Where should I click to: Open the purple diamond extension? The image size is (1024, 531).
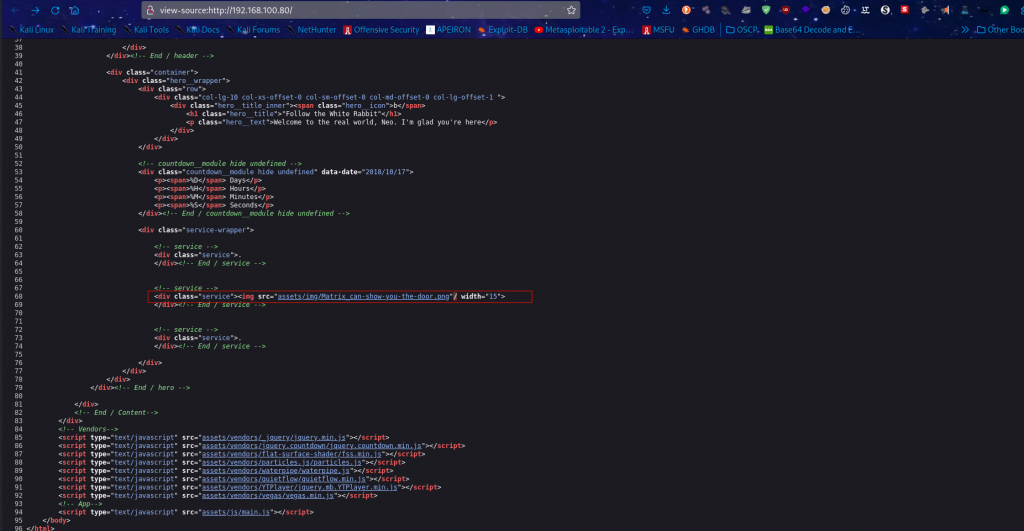(x=806, y=10)
